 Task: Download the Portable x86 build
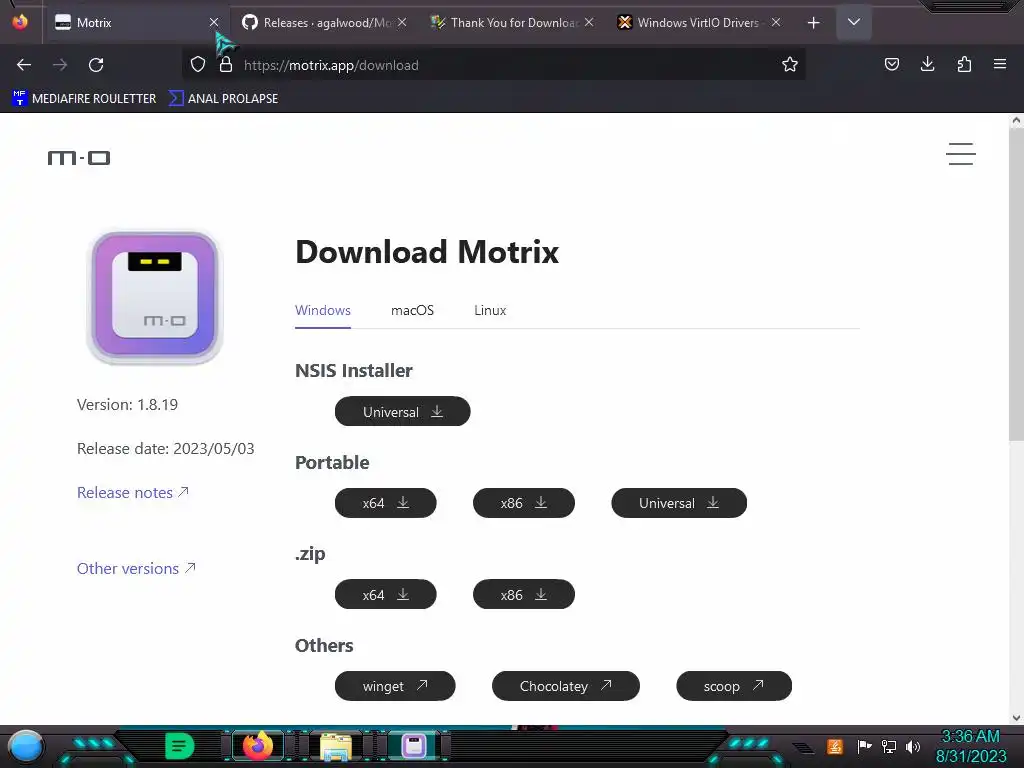(524, 503)
